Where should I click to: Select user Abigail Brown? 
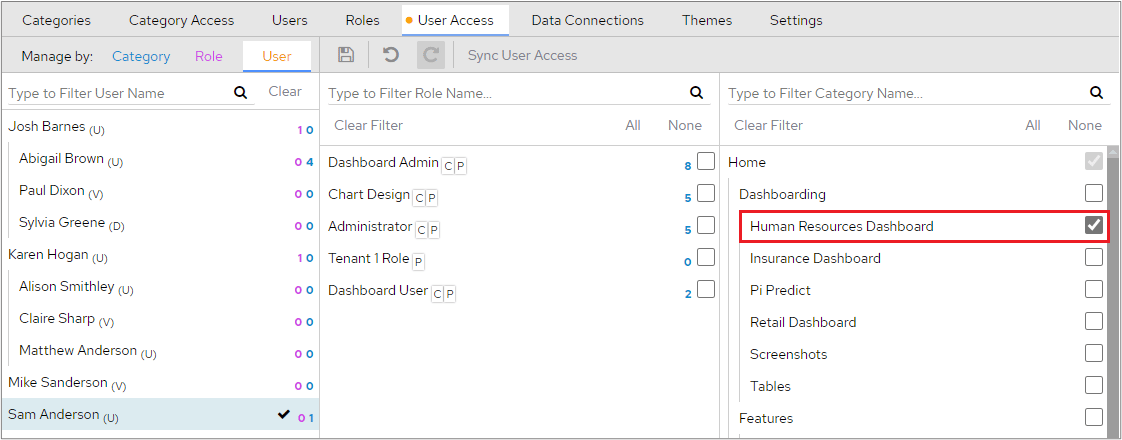[166, 159]
